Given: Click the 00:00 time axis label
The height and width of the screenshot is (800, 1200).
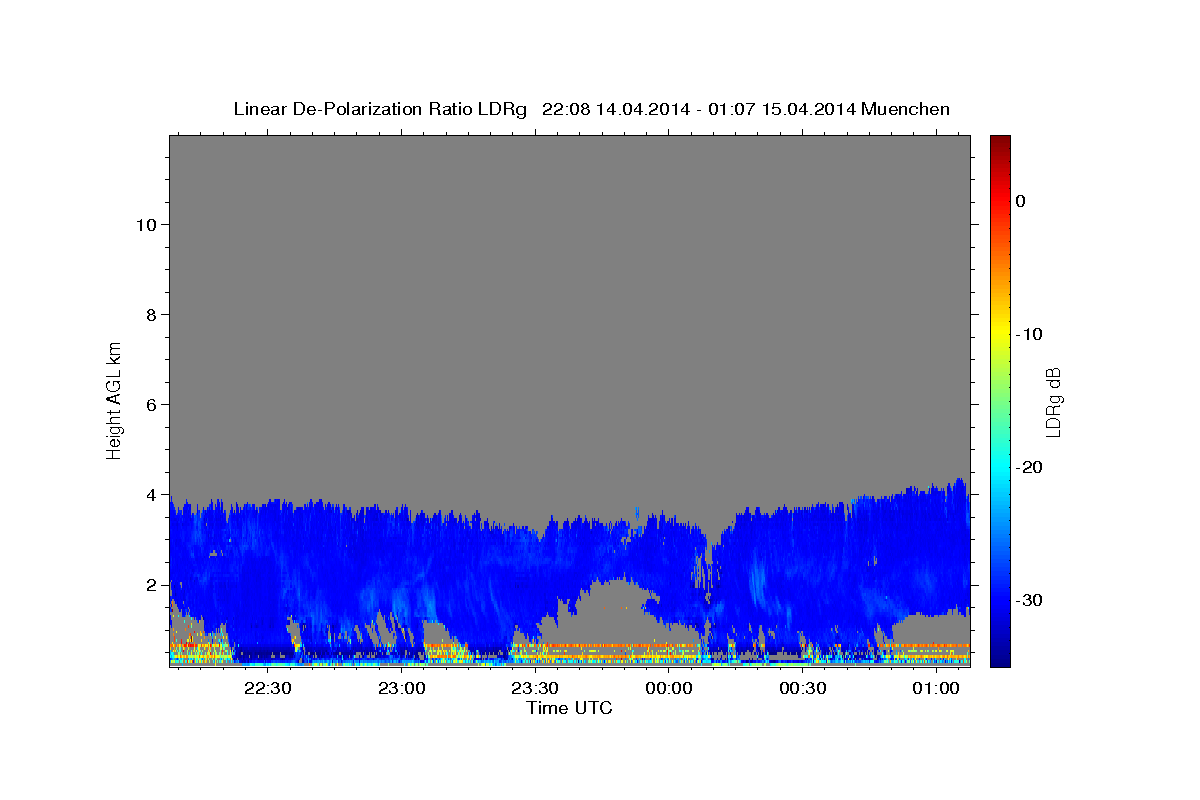Looking at the screenshot, I should [x=669, y=688].
